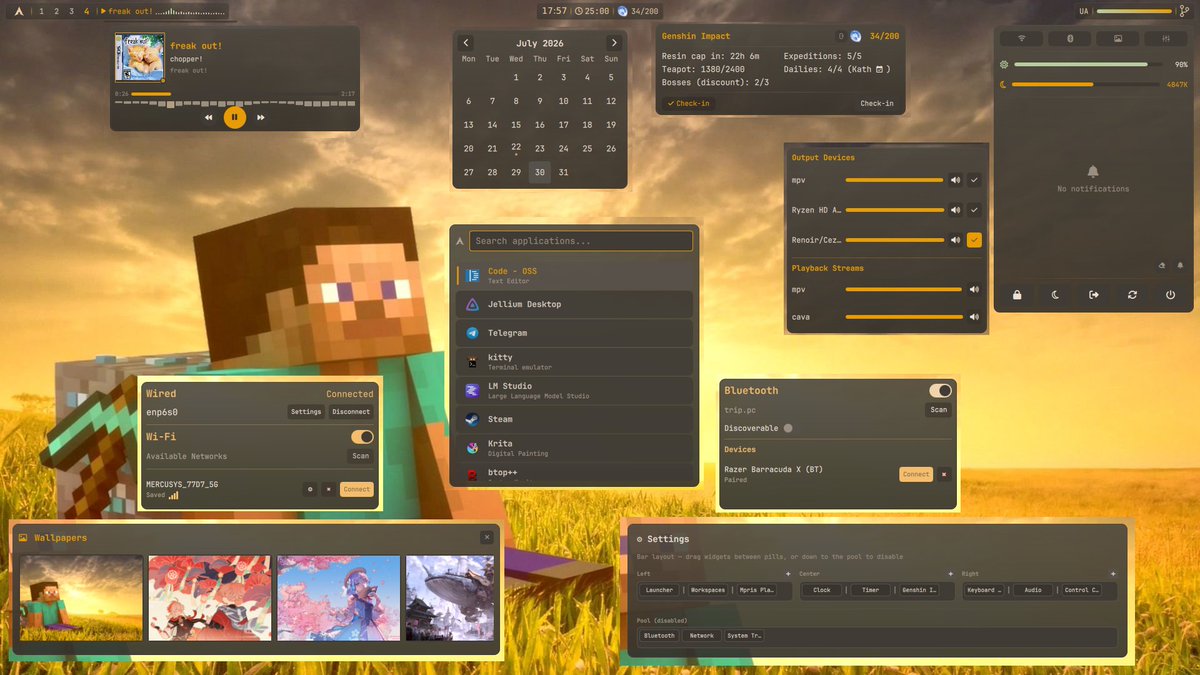
Task: Mute the mpv output device speaker icon
Action: click(956, 181)
